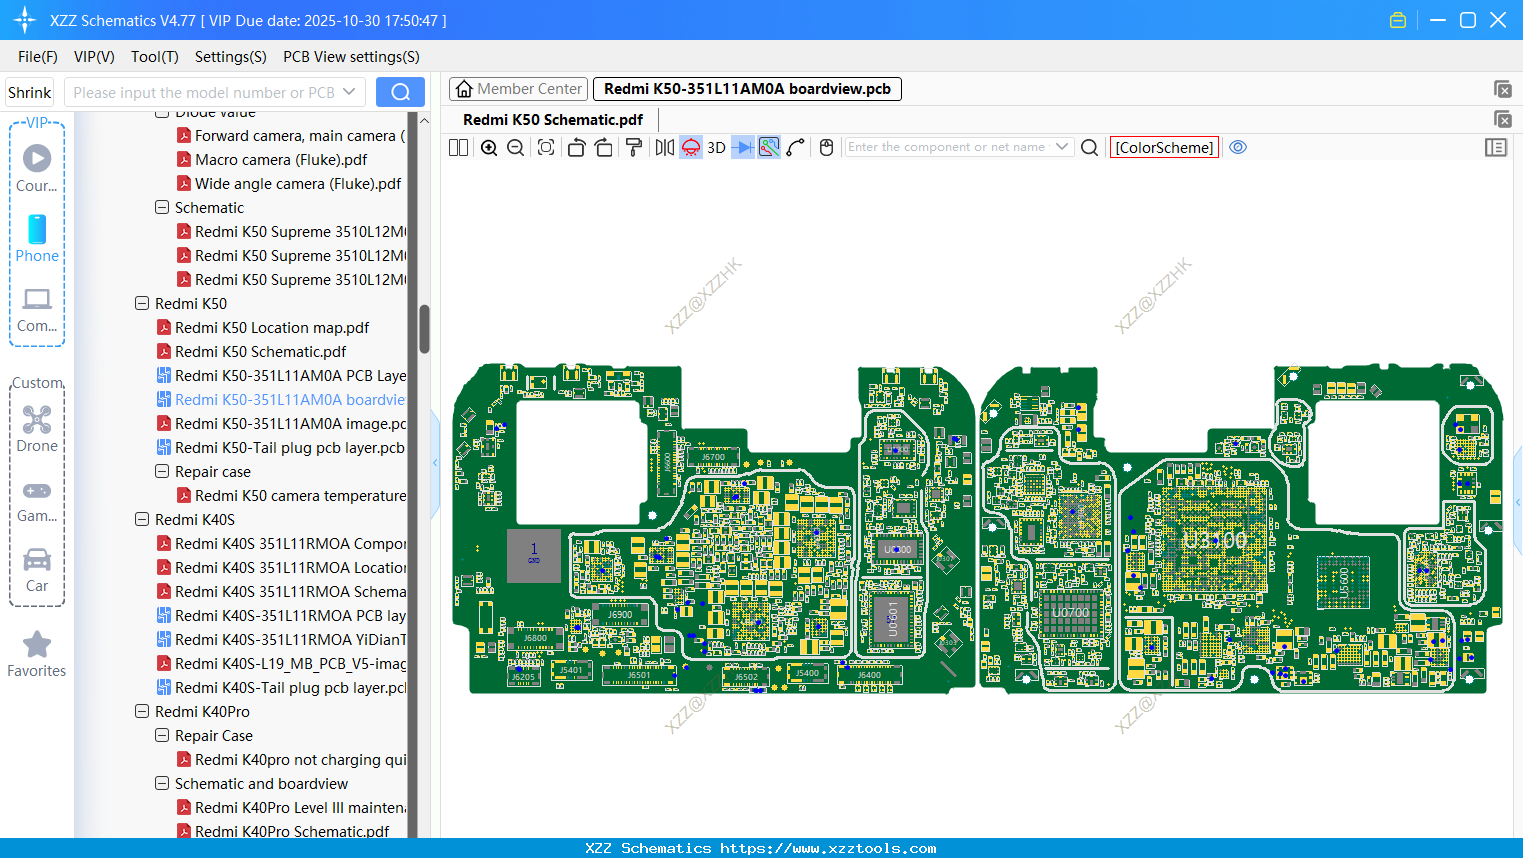Click the red component highlight icon
Screen dimensions: 1523x858
click(x=691, y=148)
